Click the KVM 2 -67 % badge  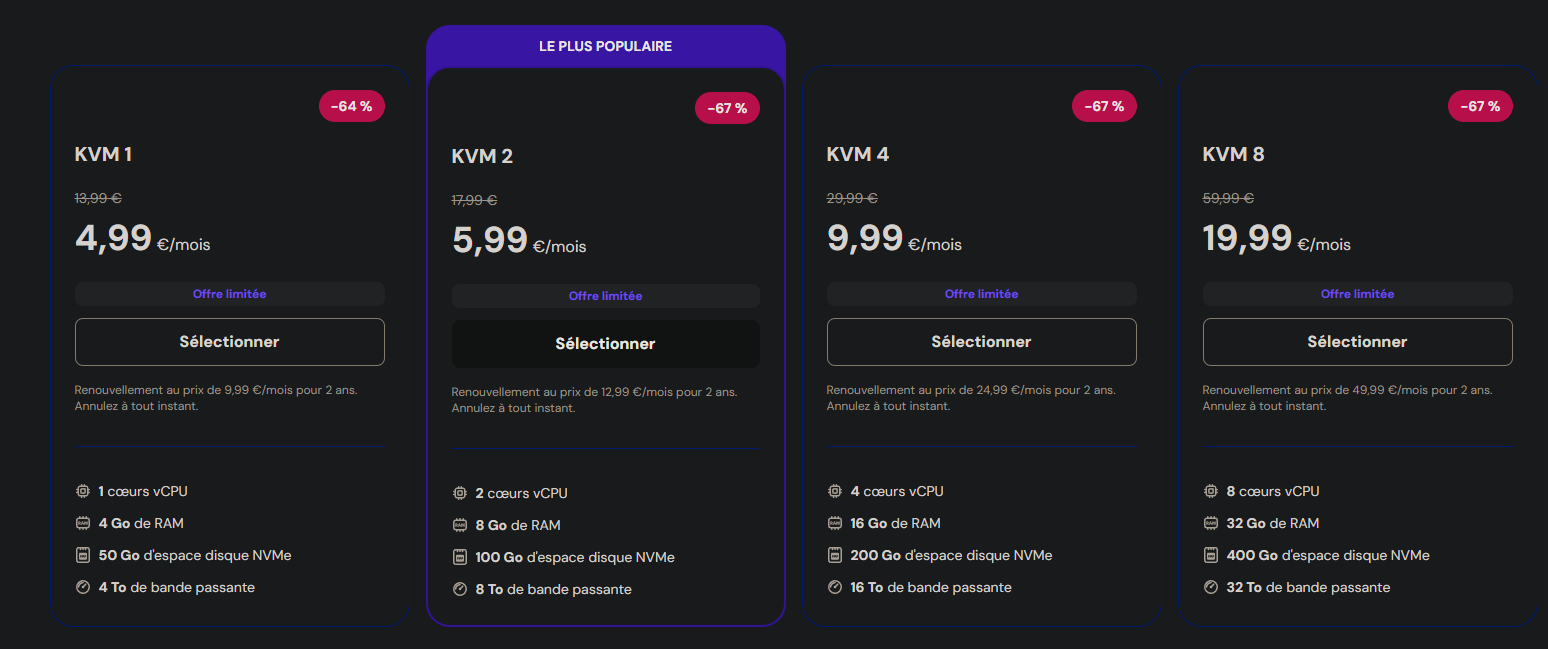coord(727,108)
